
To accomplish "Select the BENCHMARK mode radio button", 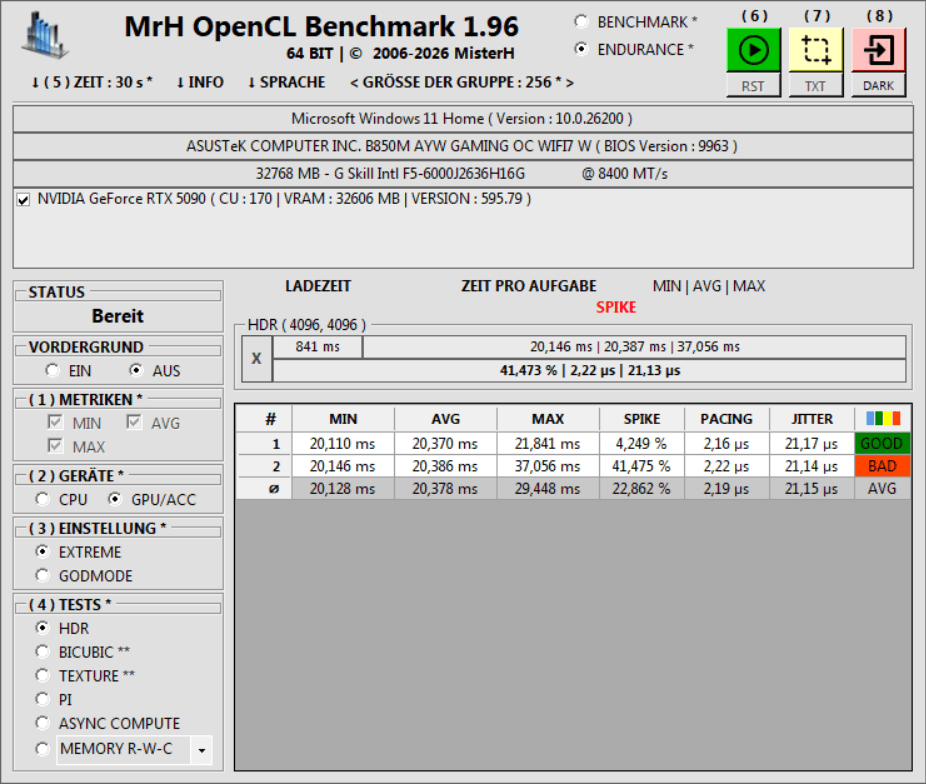I will coord(581,22).
